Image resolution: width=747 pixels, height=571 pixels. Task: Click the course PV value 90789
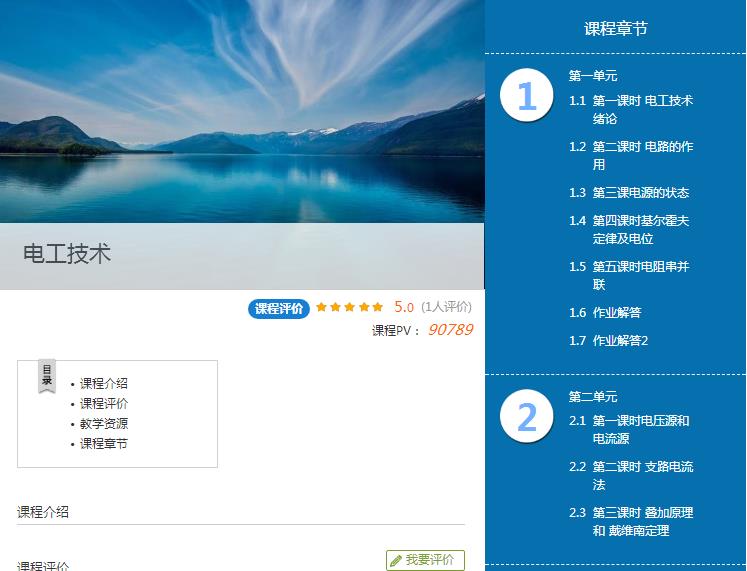(x=450, y=330)
